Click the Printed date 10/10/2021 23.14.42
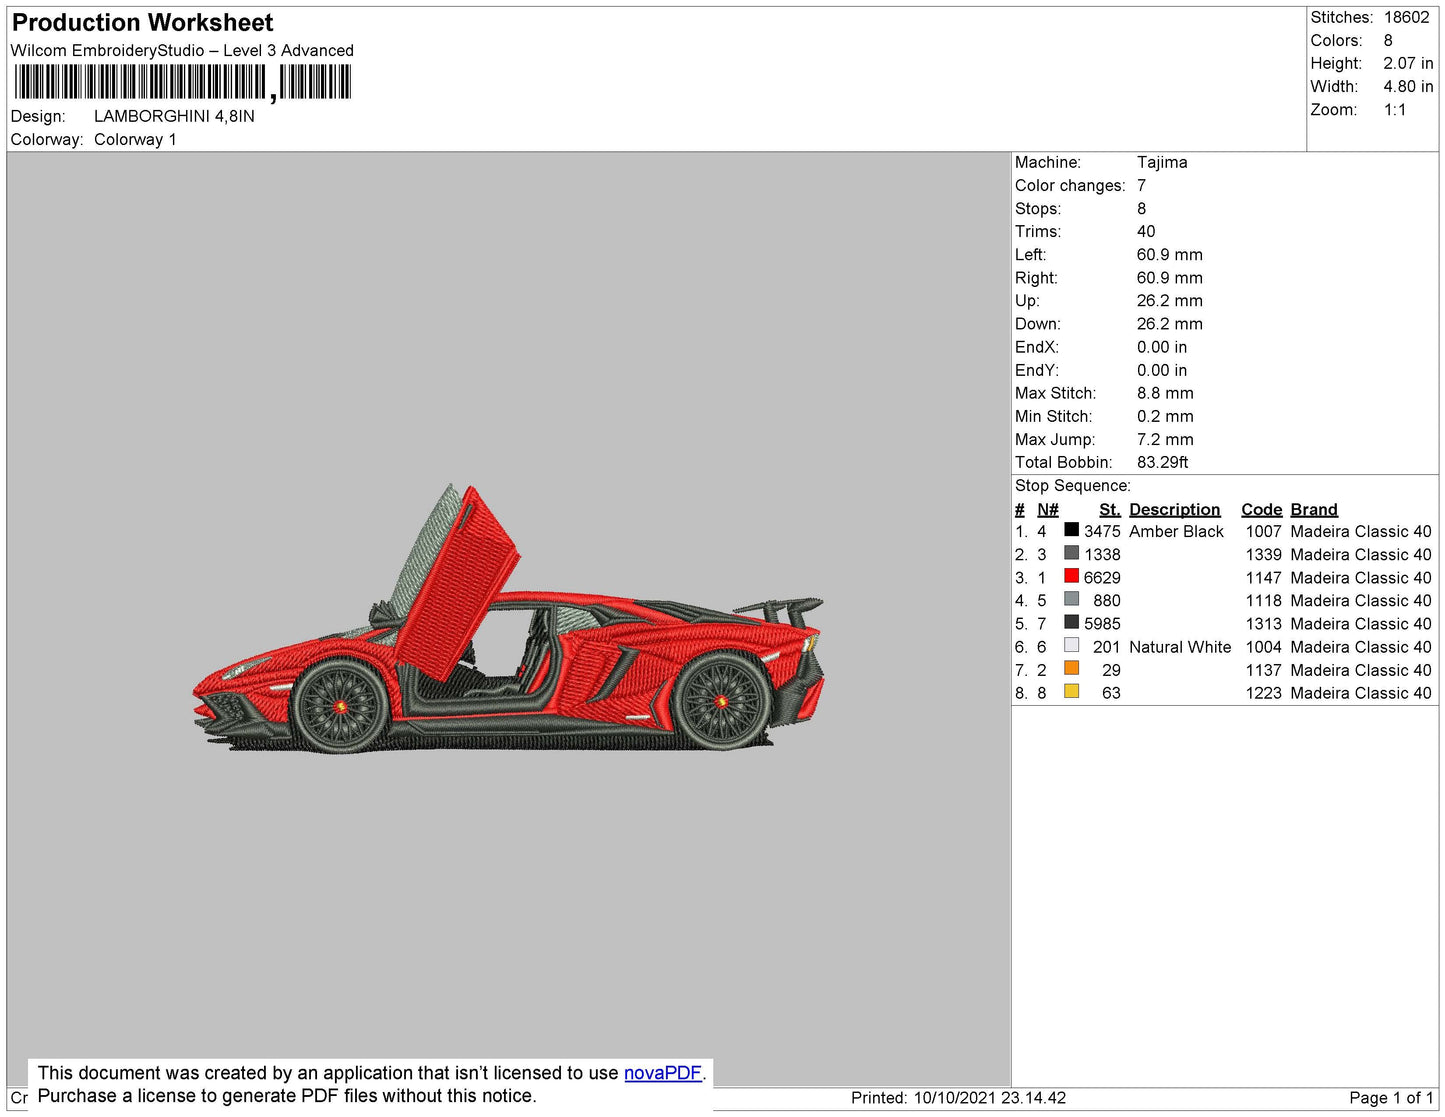This screenshot has width=1445, height=1117. [989, 1098]
